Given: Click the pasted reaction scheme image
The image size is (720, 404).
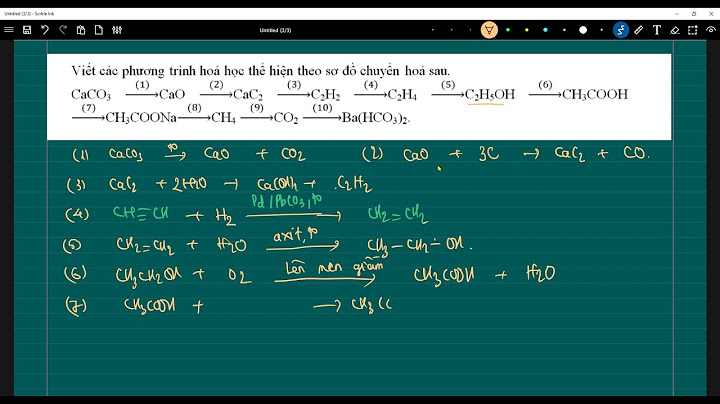Looking at the screenshot, I should 359,97.
